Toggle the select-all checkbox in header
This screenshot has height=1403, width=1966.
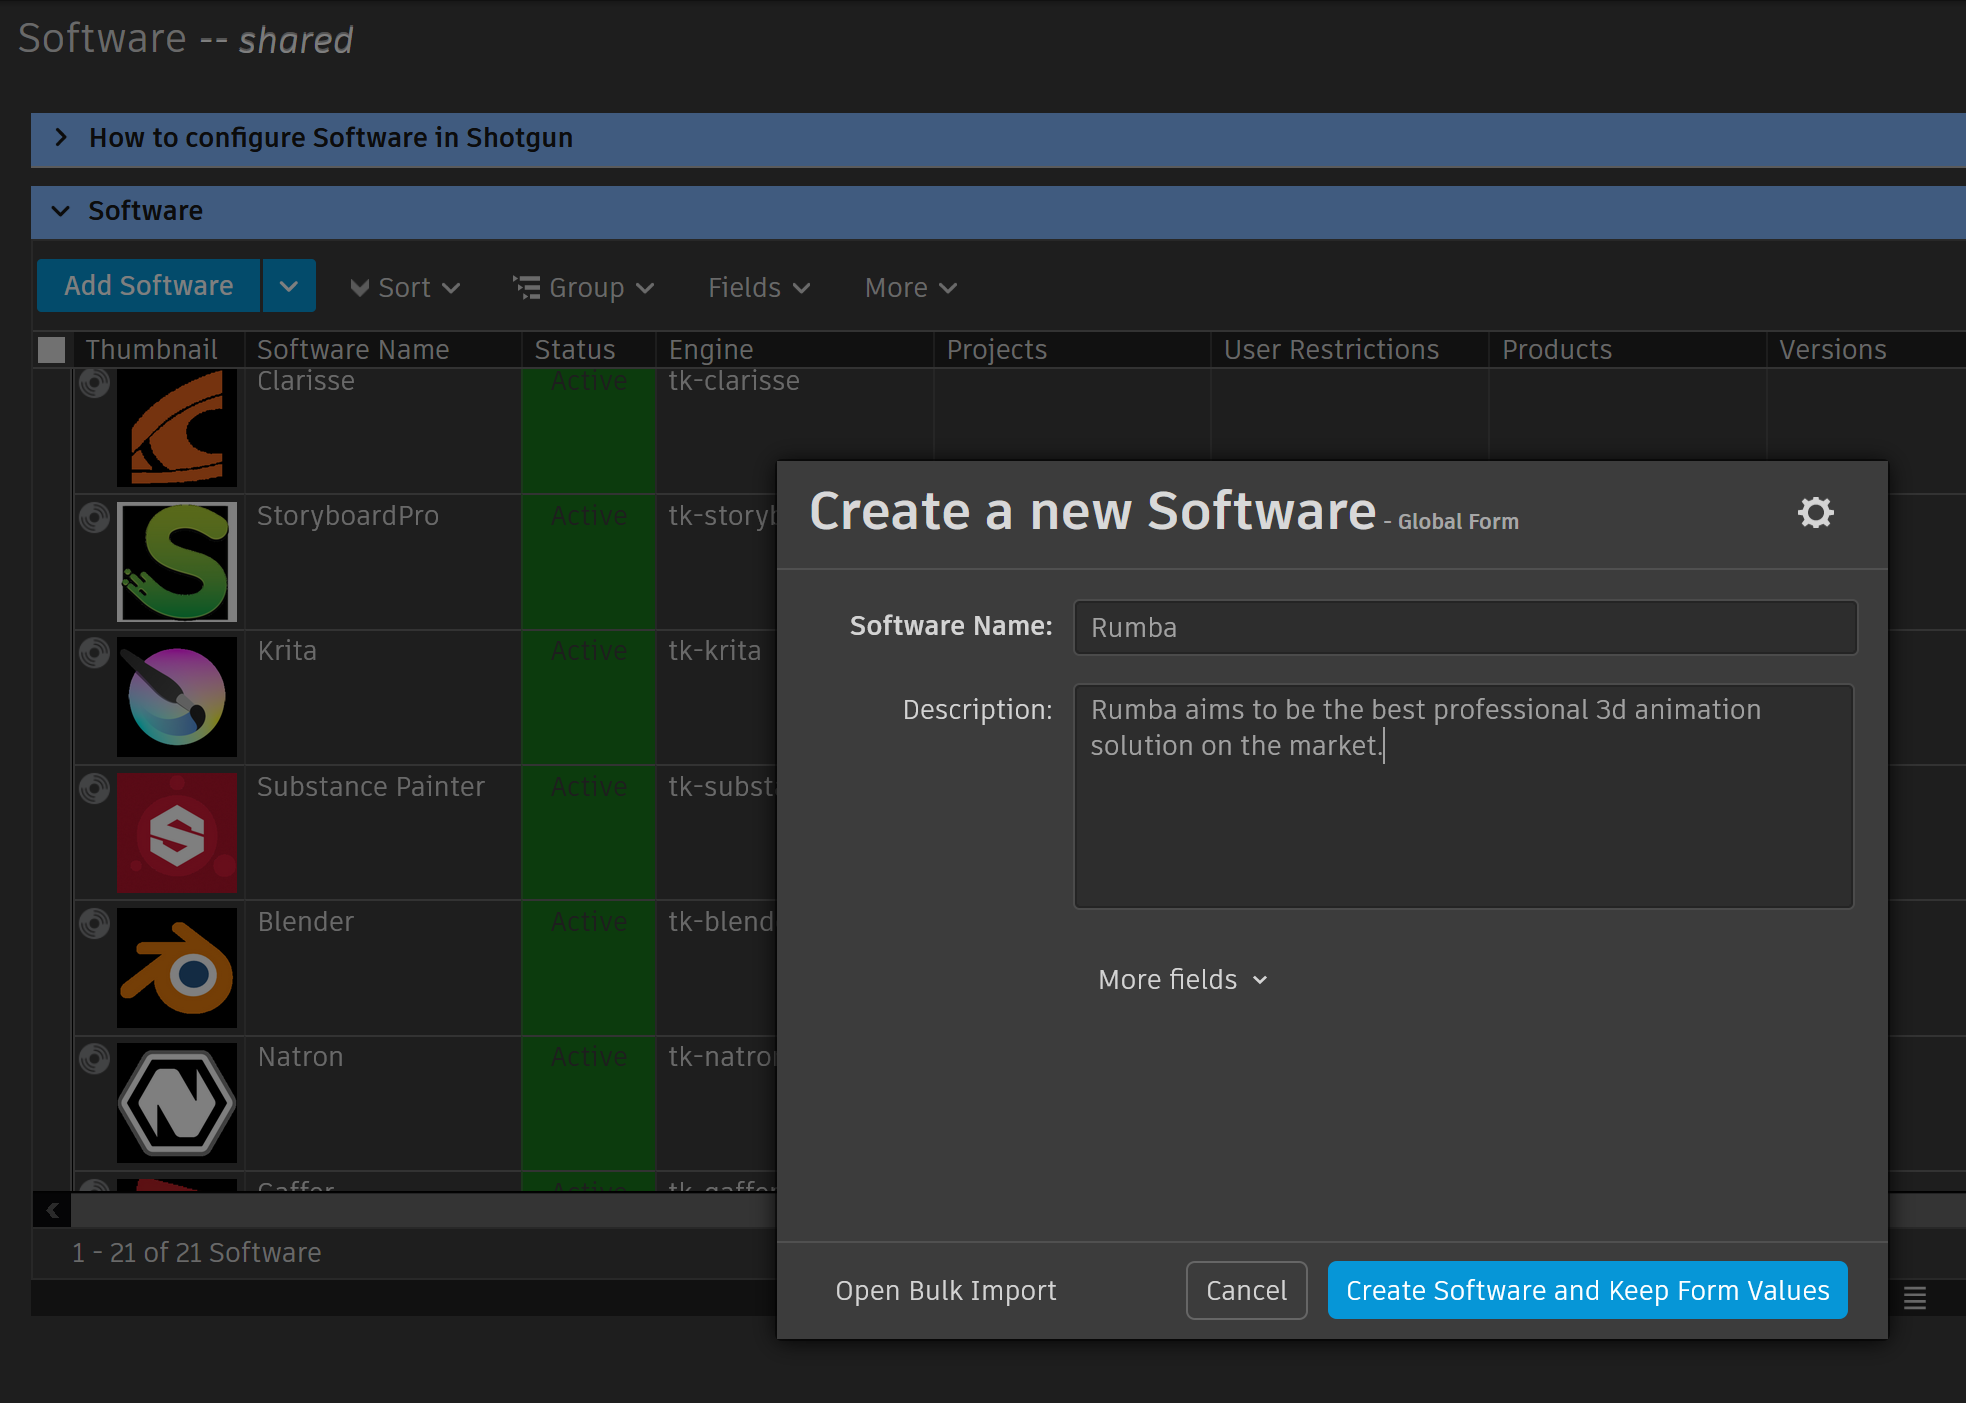pyautogui.click(x=52, y=350)
